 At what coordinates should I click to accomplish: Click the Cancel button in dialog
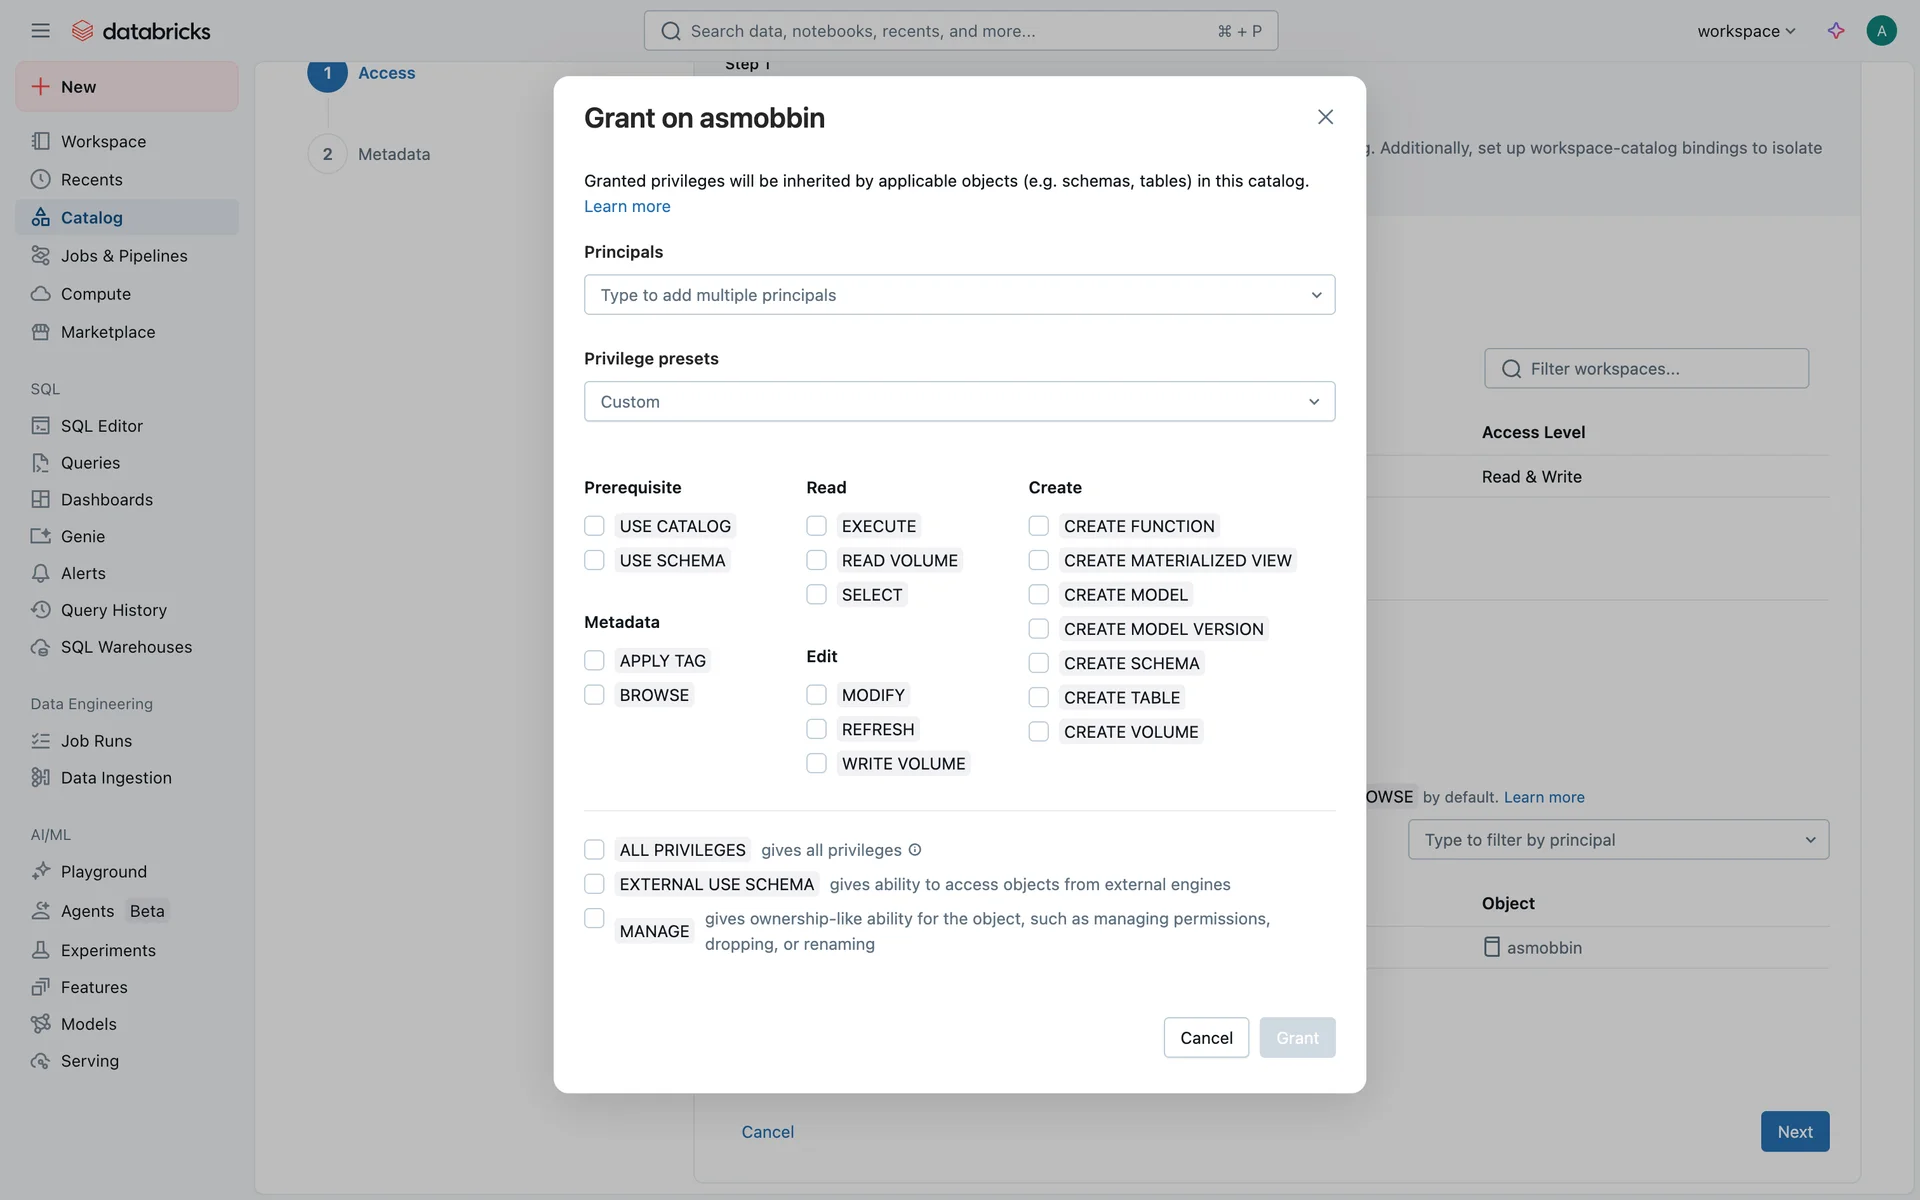pyautogui.click(x=1206, y=1038)
